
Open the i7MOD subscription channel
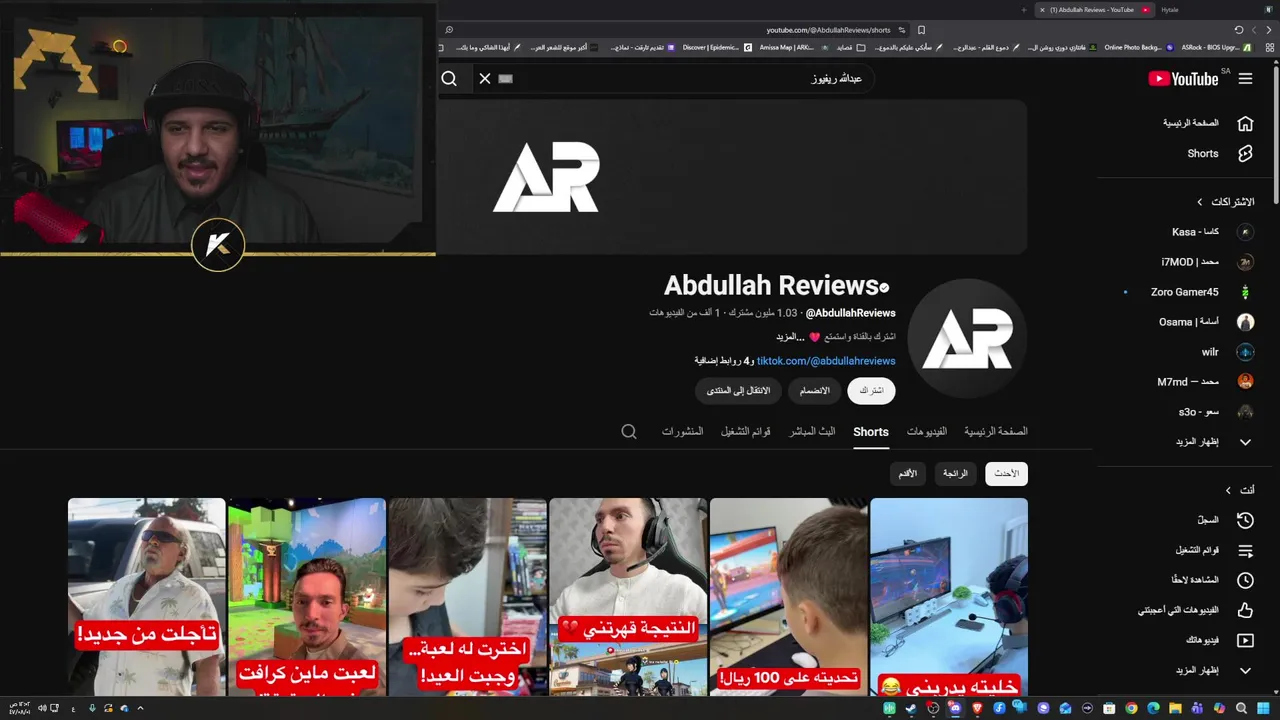(x=1207, y=262)
